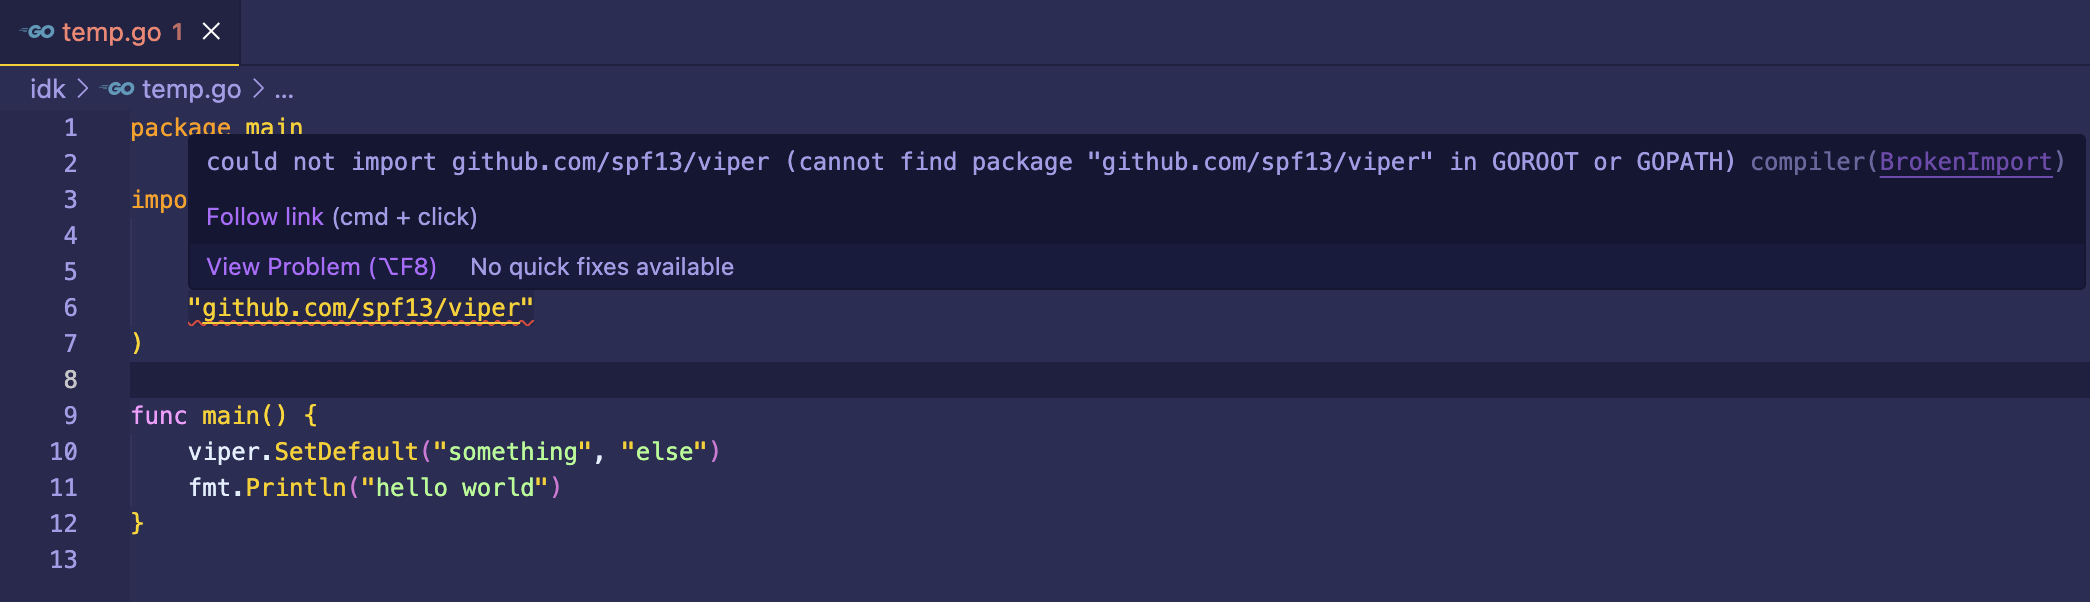2090x602 pixels.
Task: Open the BrokenImport documentation link
Action: 1965,162
